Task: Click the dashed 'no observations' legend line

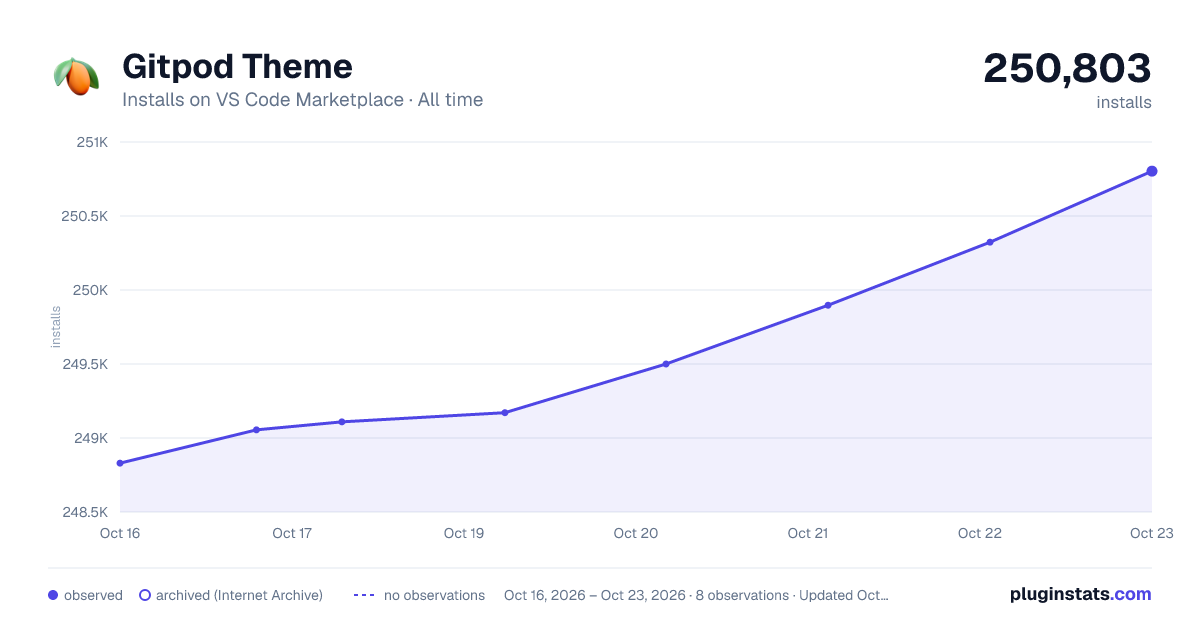Action: point(364,595)
